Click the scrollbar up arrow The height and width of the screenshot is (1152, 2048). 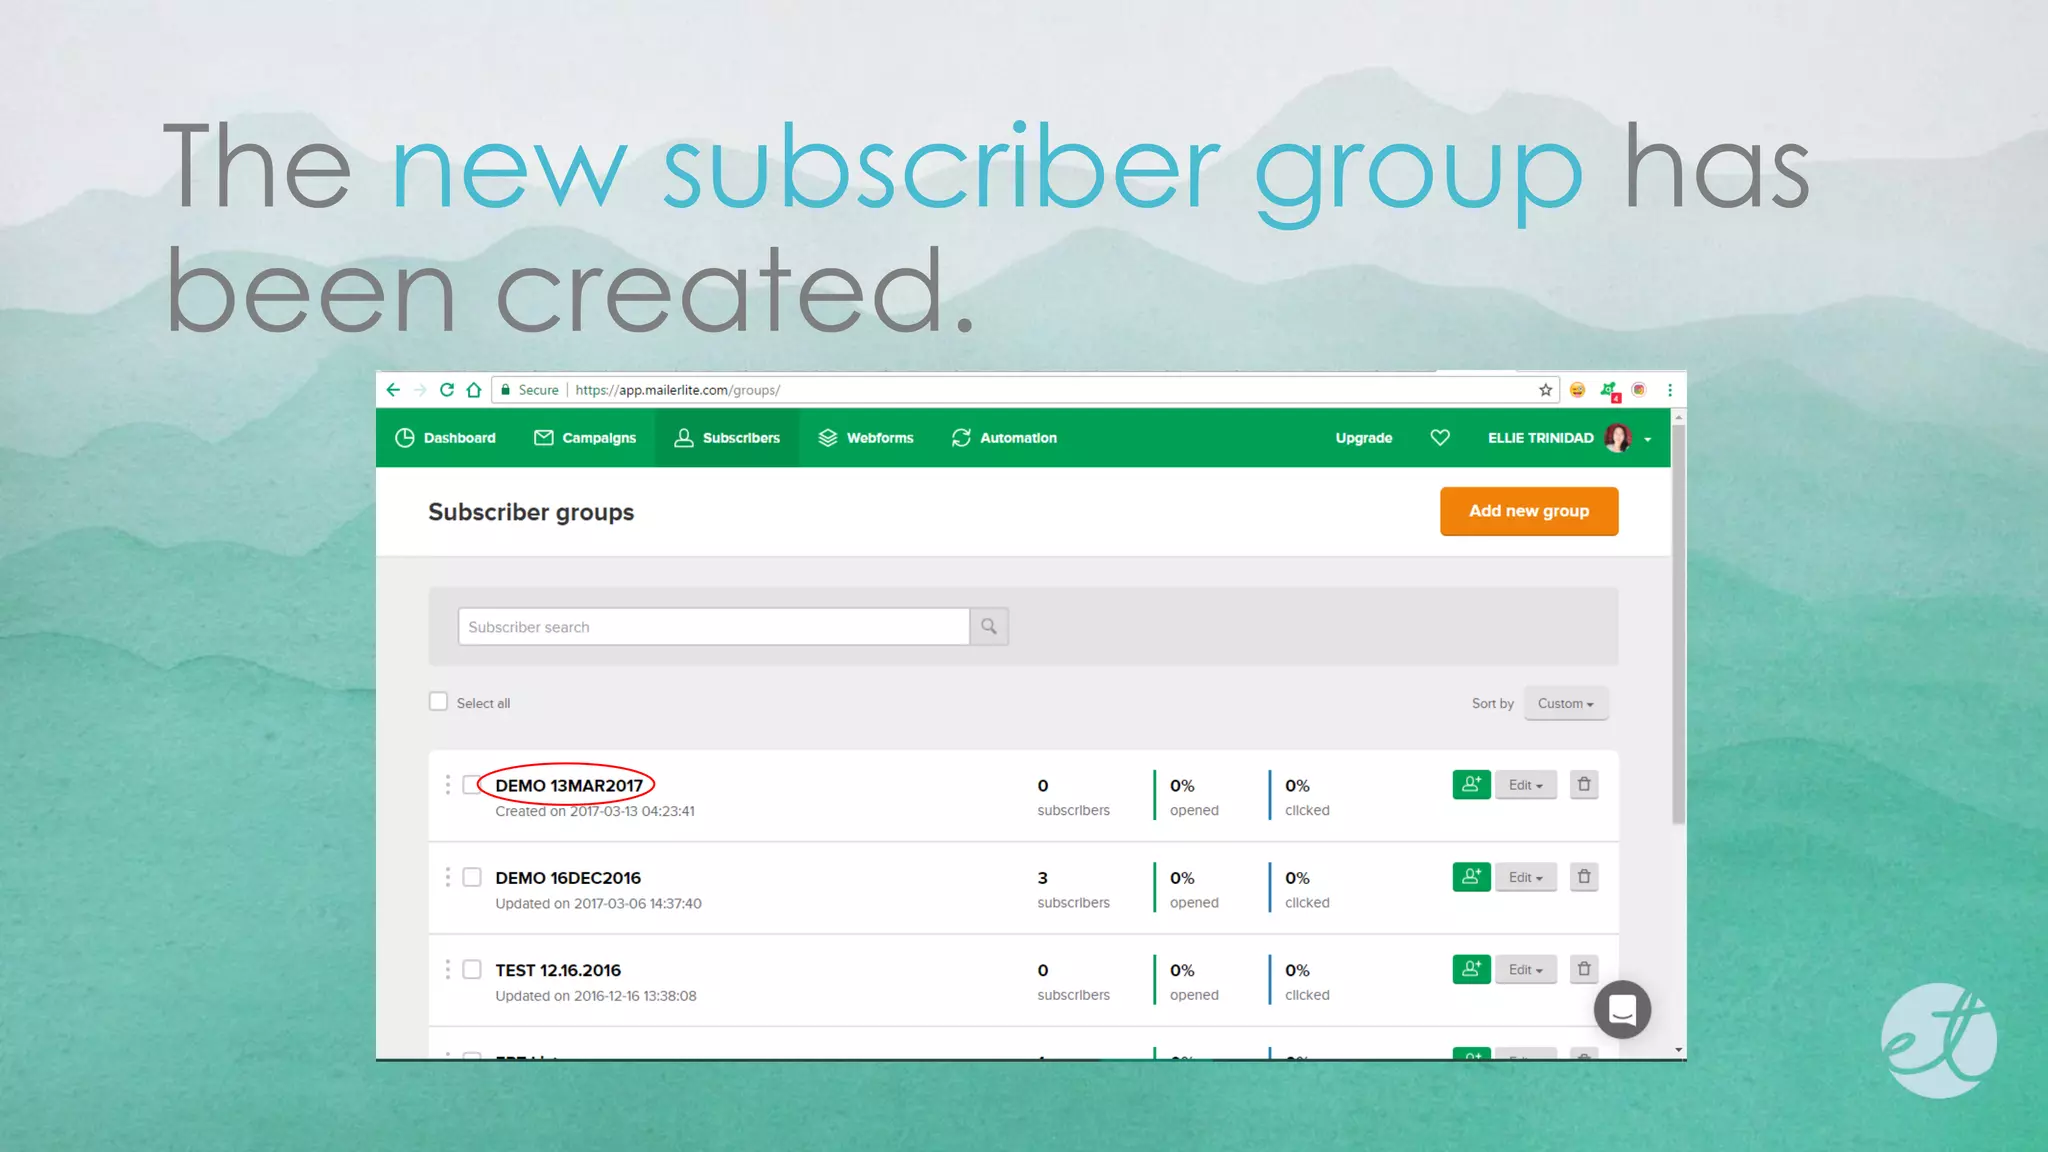tap(1679, 416)
